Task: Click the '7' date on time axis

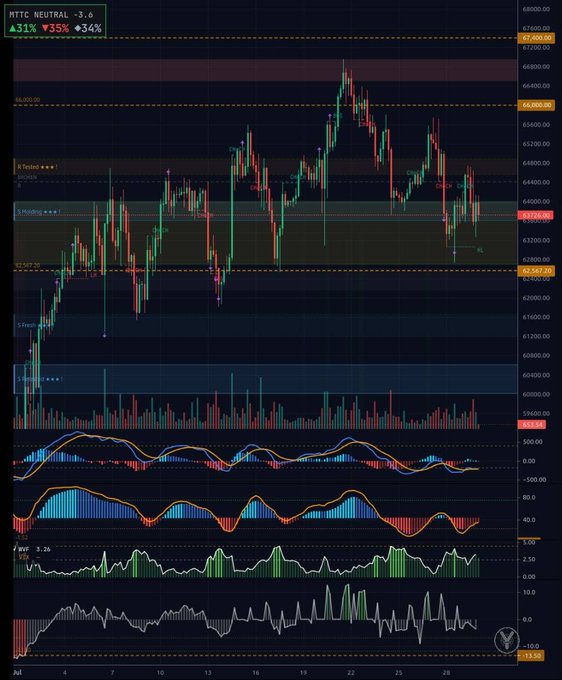Action: pyautogui.click(x=112, y=673)
